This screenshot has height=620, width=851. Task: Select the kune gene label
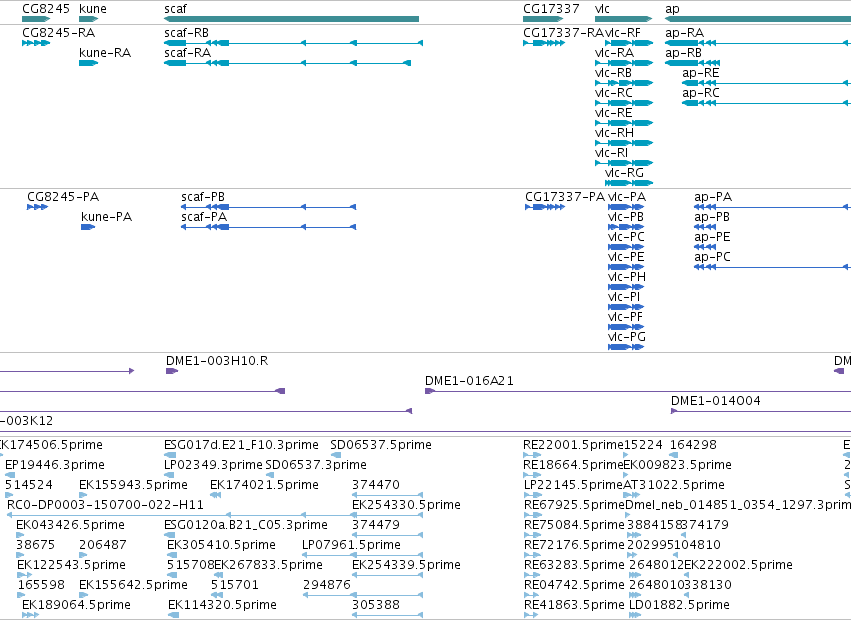click(x=93, y=9)
